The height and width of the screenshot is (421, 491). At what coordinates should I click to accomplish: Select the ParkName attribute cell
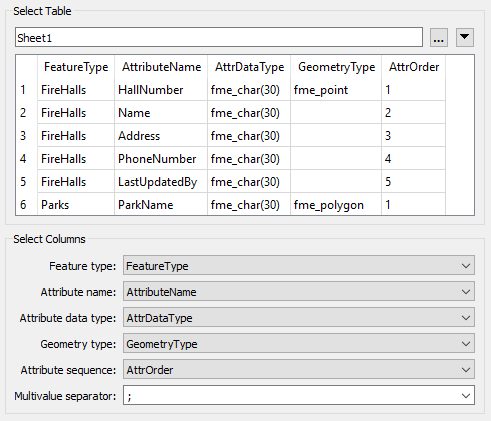pos(161,204)
